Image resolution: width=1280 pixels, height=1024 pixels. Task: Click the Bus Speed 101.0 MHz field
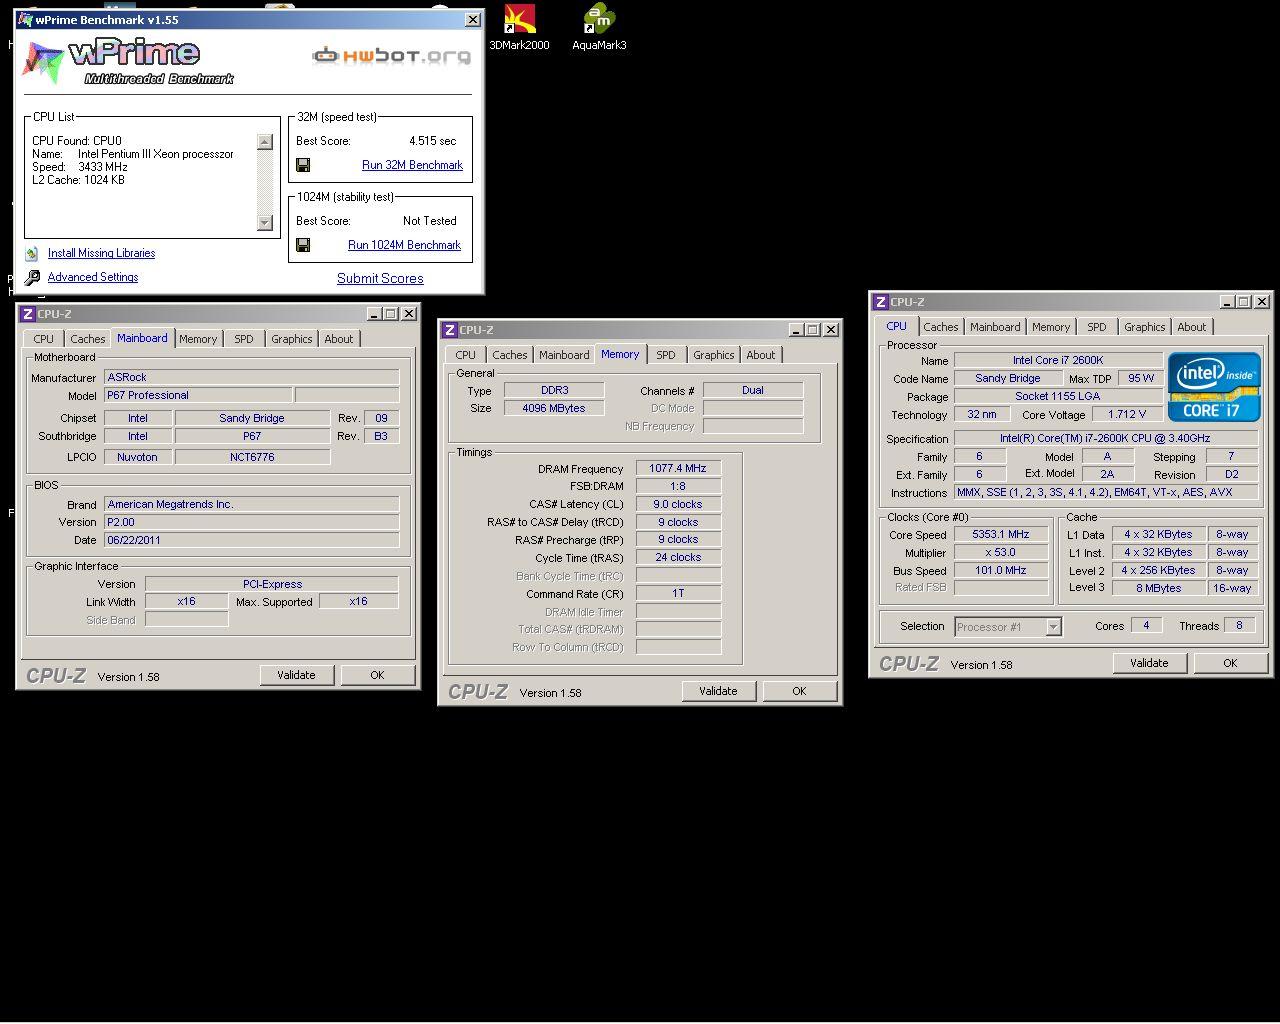[x=1001, y=571]
